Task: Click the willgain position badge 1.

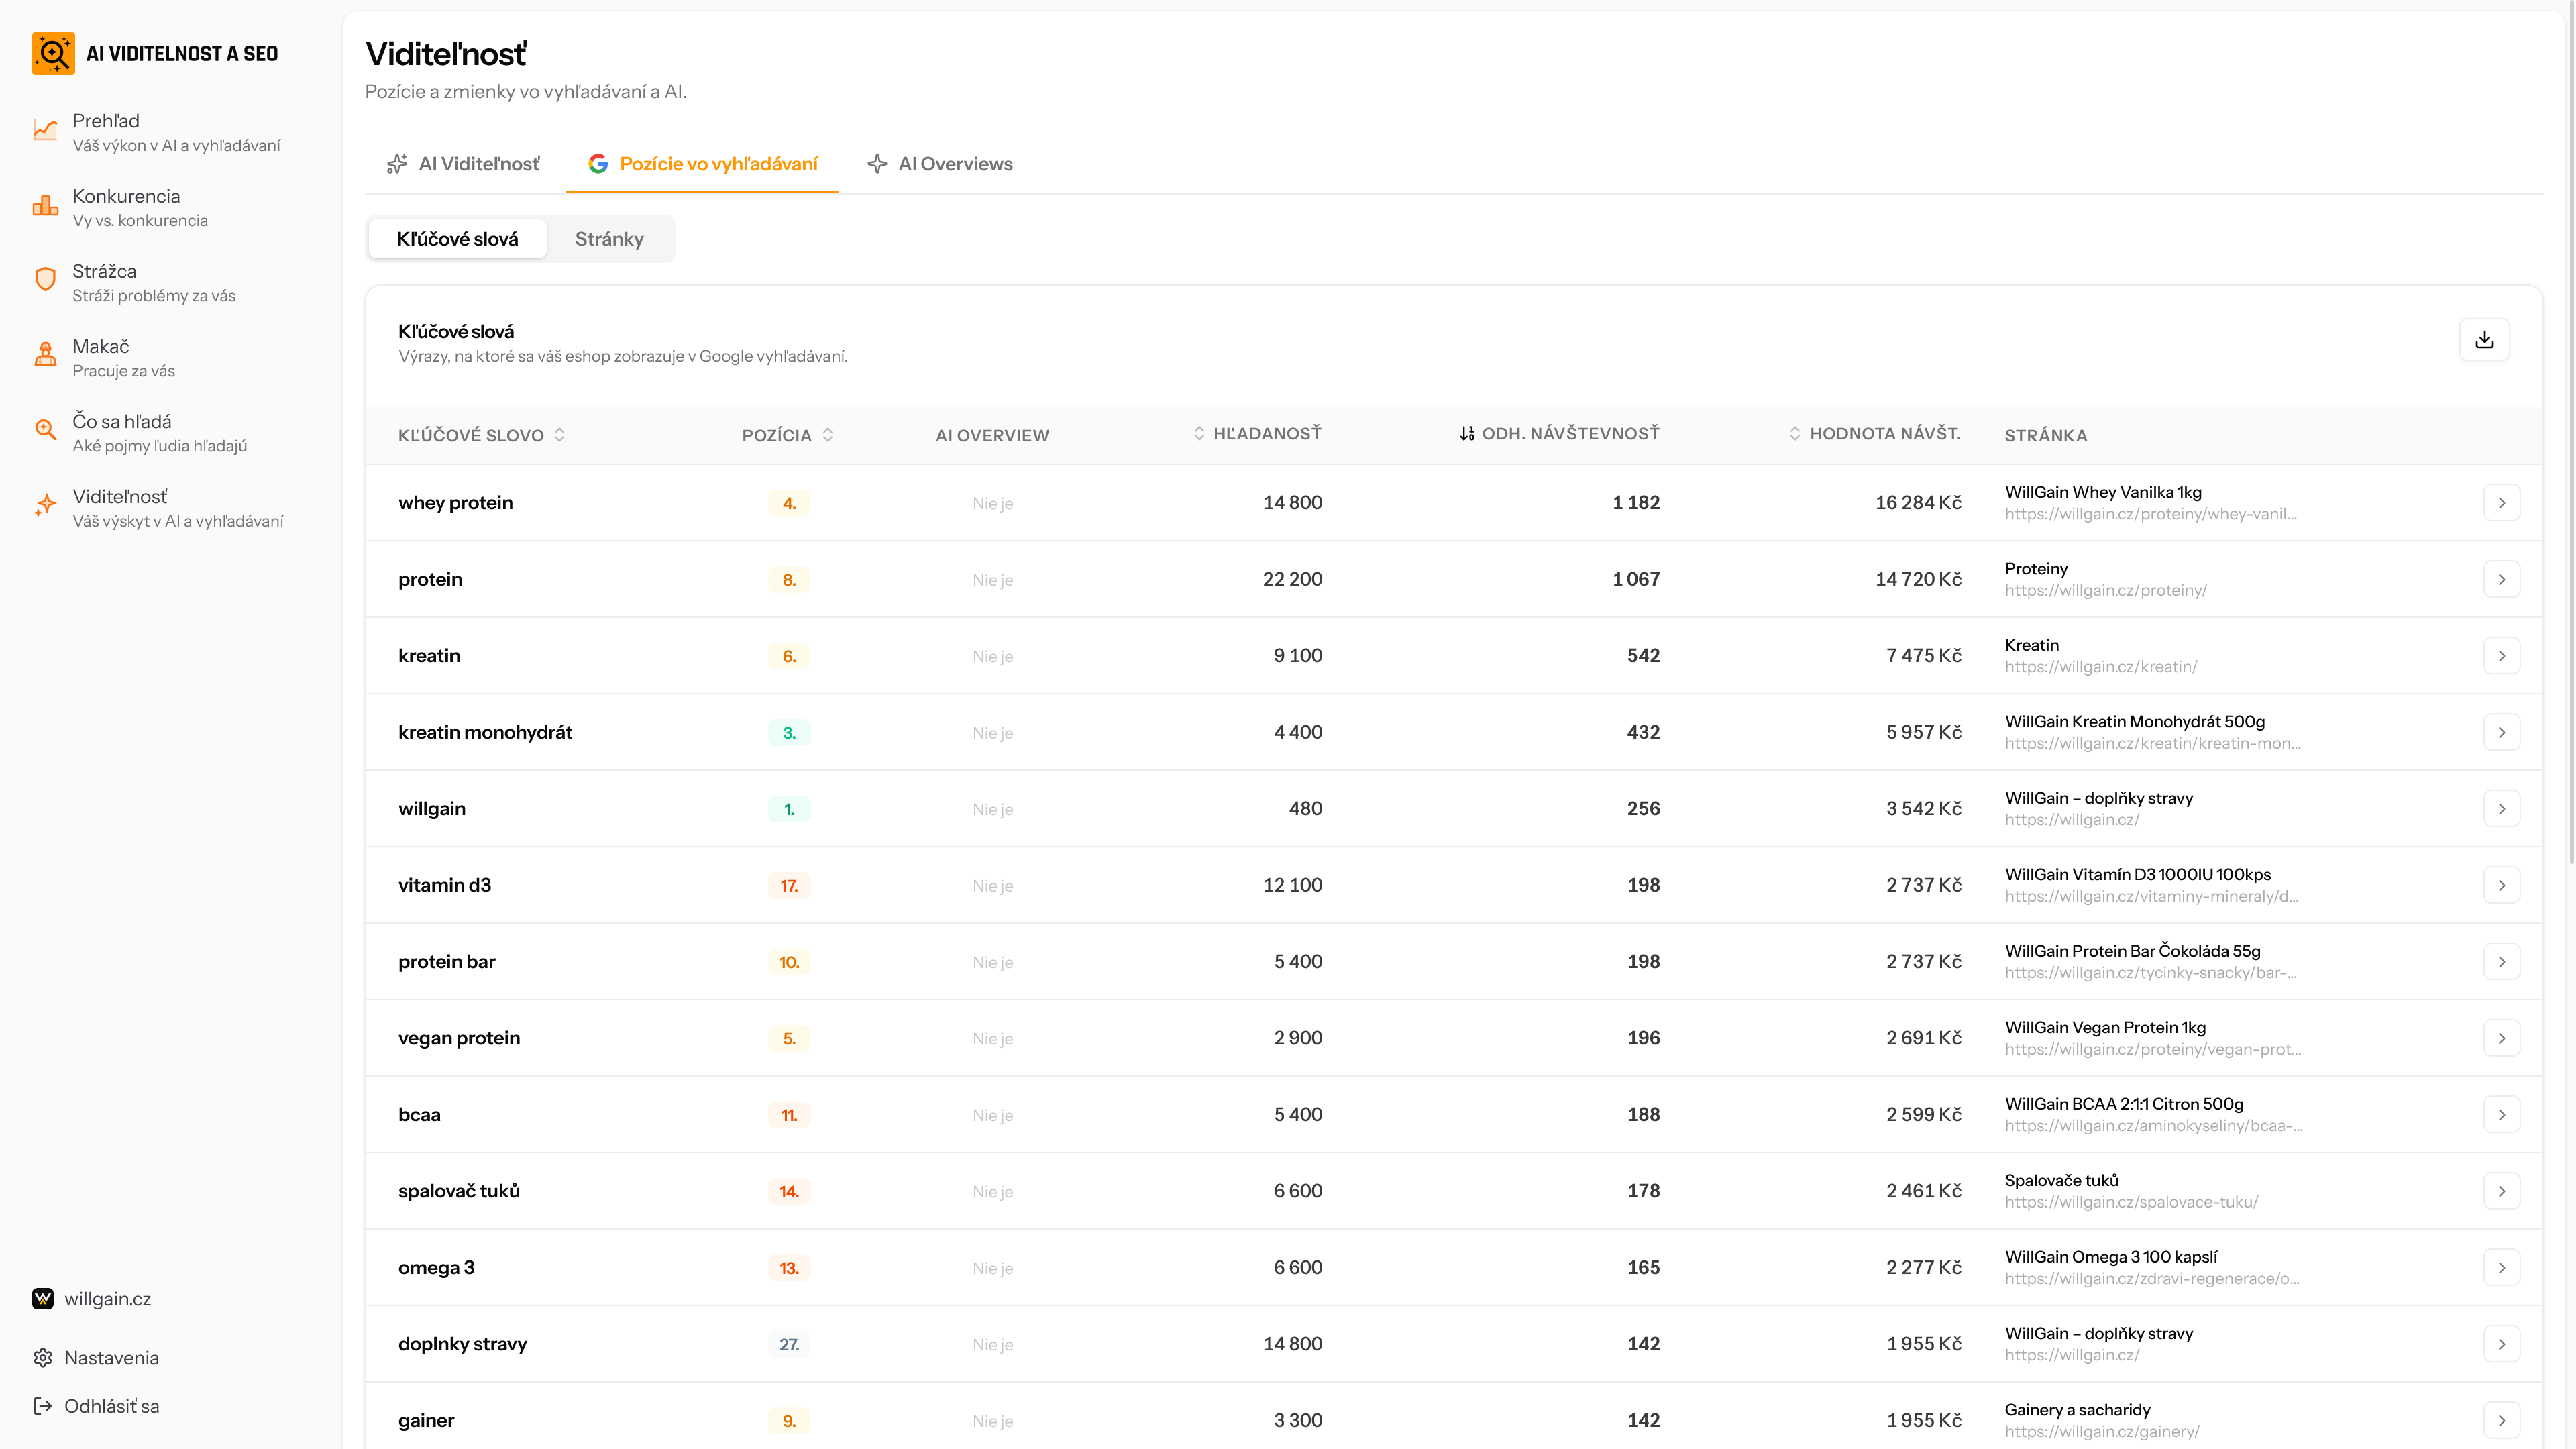Action: click(789, 809)
